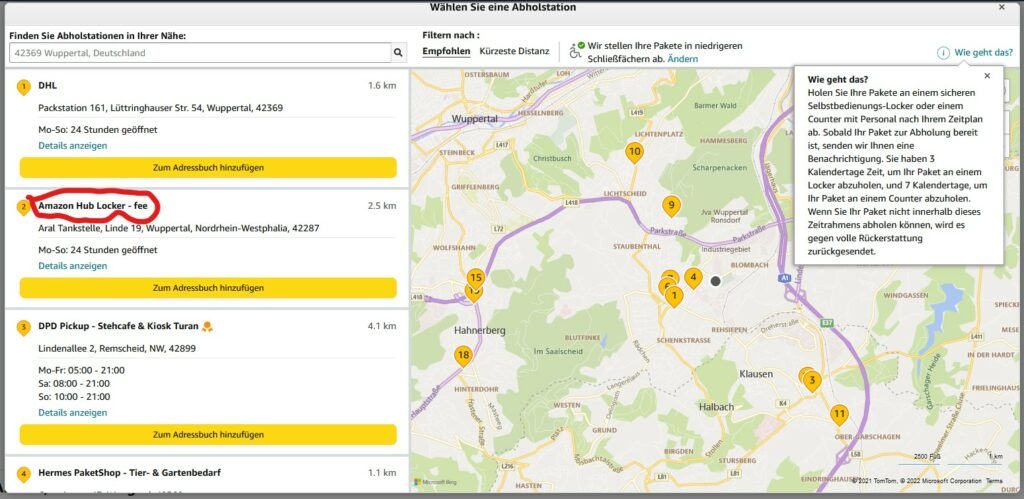Open the Wie geht das? help link
This screenshot has width=1024, height=499.
pos(984,52)
